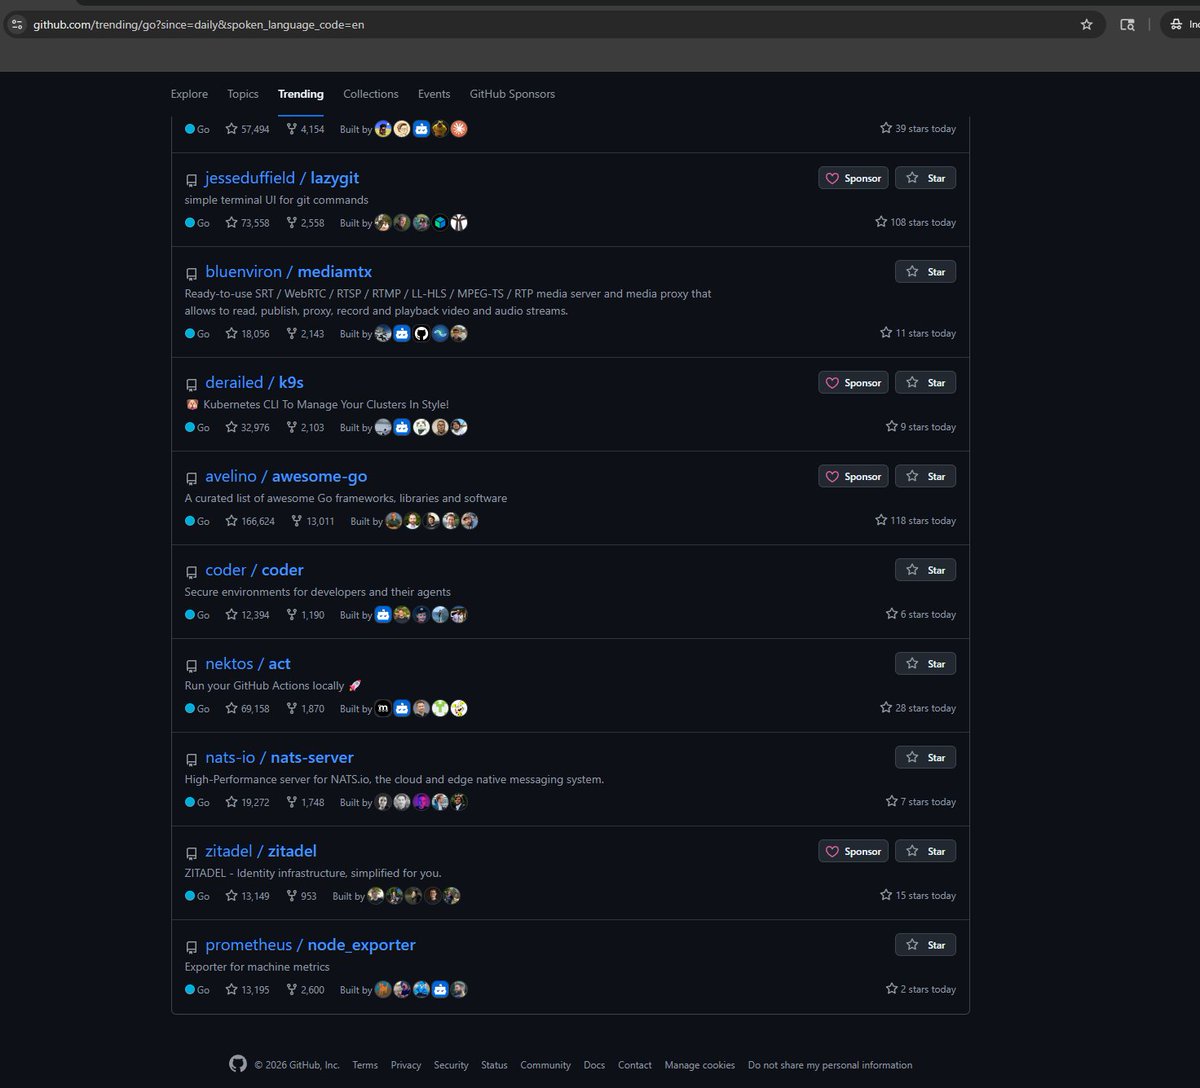Open stargazers count 13,195 for node_exporter
Screen dimensions: 1200x1088
tap(247, 990)
